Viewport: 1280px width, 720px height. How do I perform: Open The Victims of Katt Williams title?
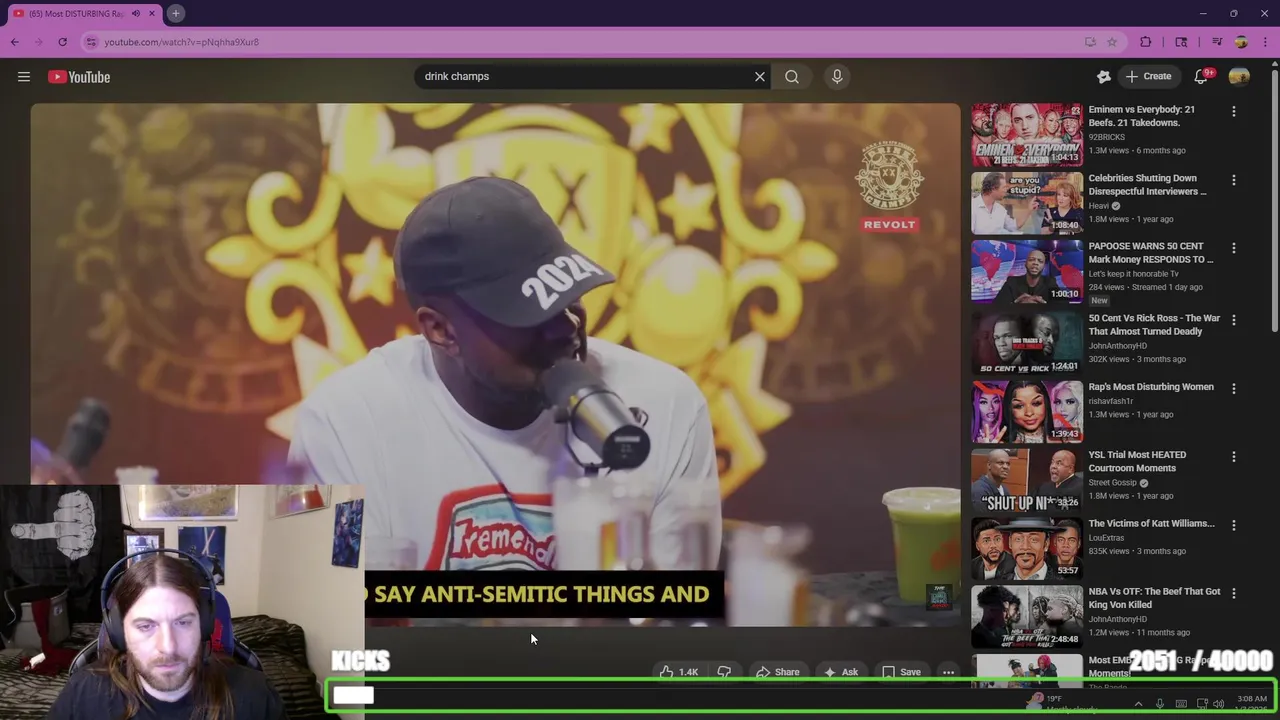pos(1151,523)
